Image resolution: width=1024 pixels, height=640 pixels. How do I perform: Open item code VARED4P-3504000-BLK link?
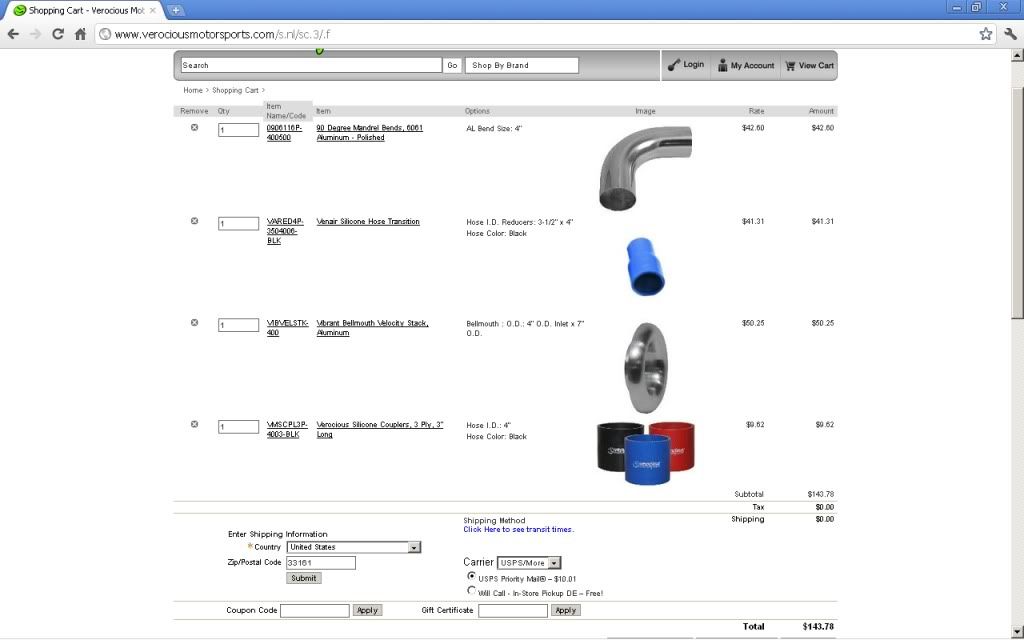pos(285,231)
